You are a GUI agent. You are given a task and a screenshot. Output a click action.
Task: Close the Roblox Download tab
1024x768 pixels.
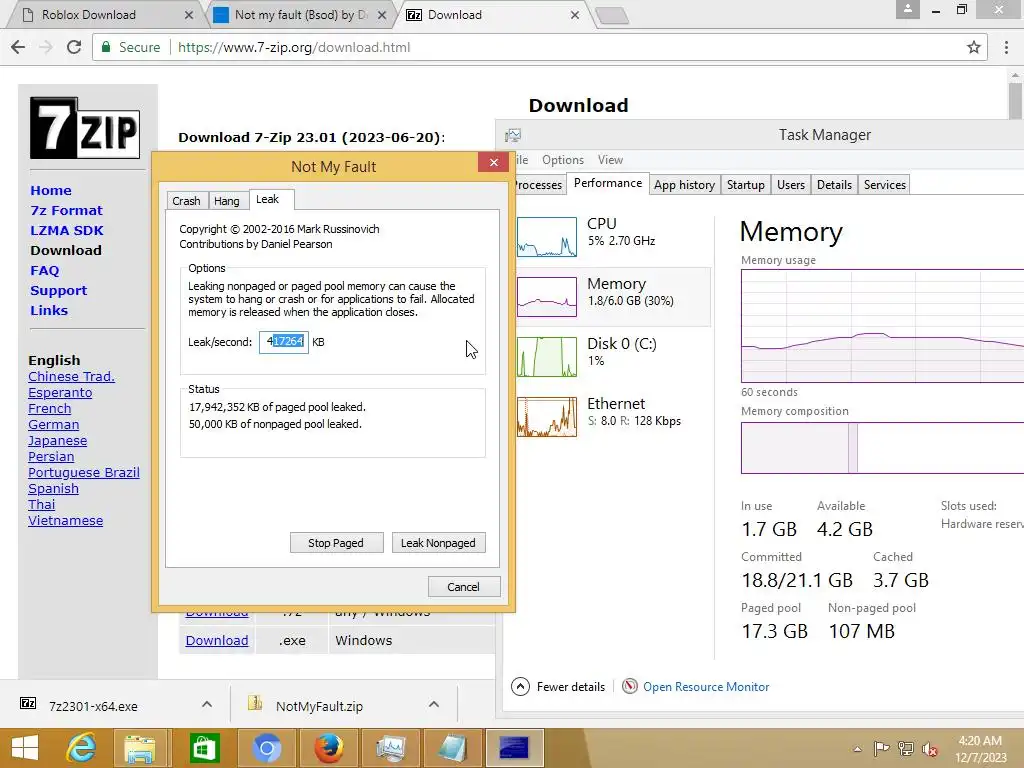189,14
